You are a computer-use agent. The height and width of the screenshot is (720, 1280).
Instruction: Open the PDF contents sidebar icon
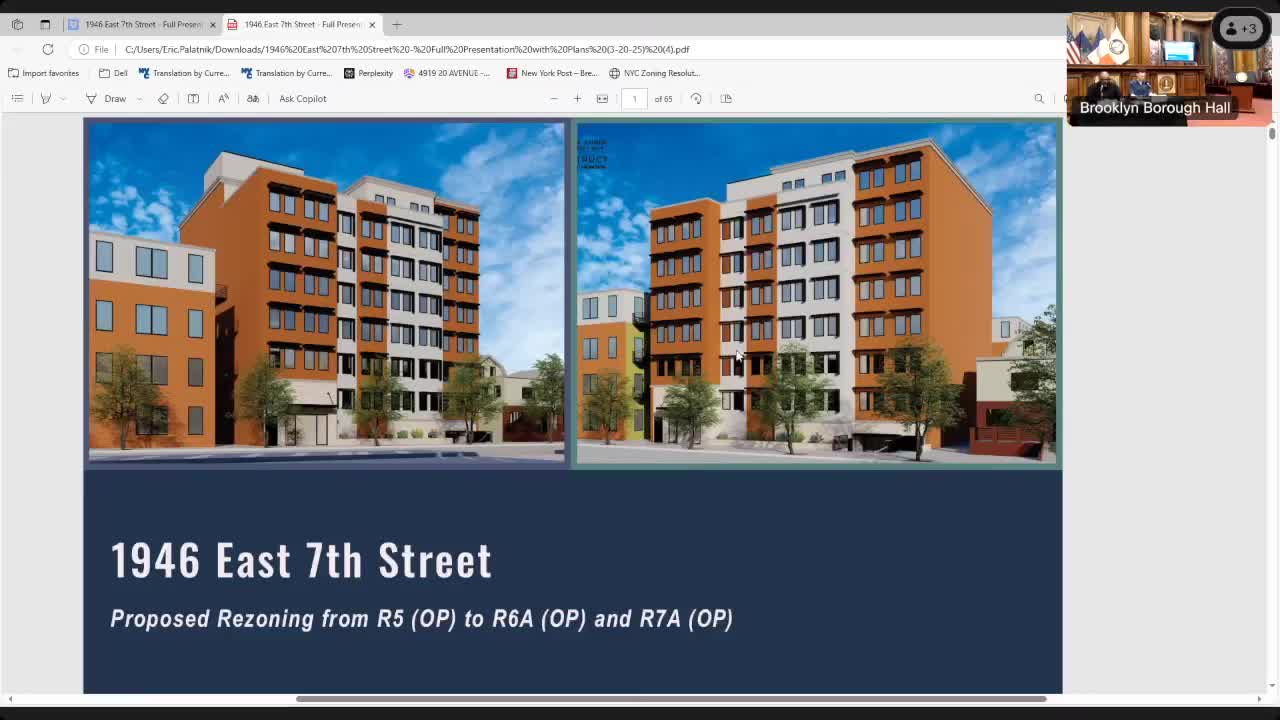(17, 98)
